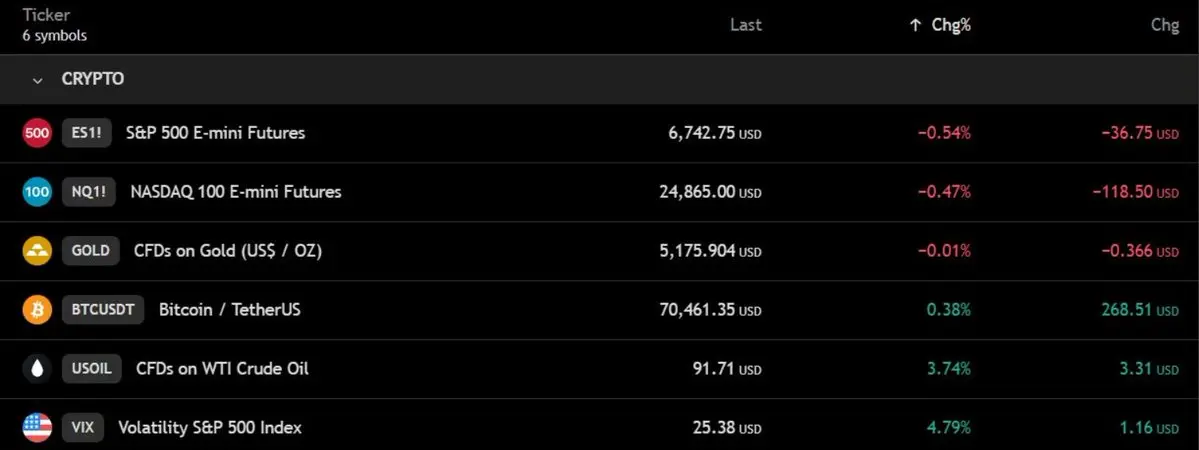Sort by the Chg% column header

click(x=951, y=25)
